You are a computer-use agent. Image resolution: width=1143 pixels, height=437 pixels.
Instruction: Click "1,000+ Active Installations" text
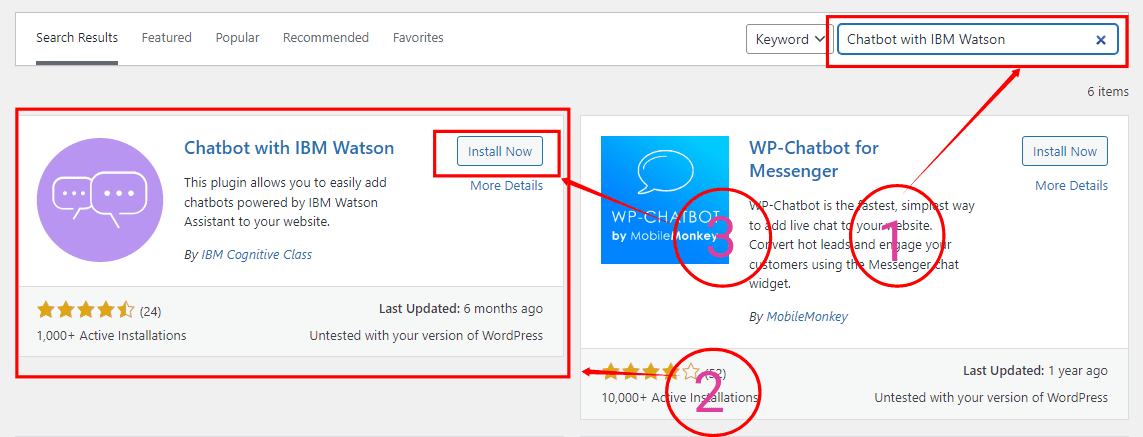click(112, 336)
